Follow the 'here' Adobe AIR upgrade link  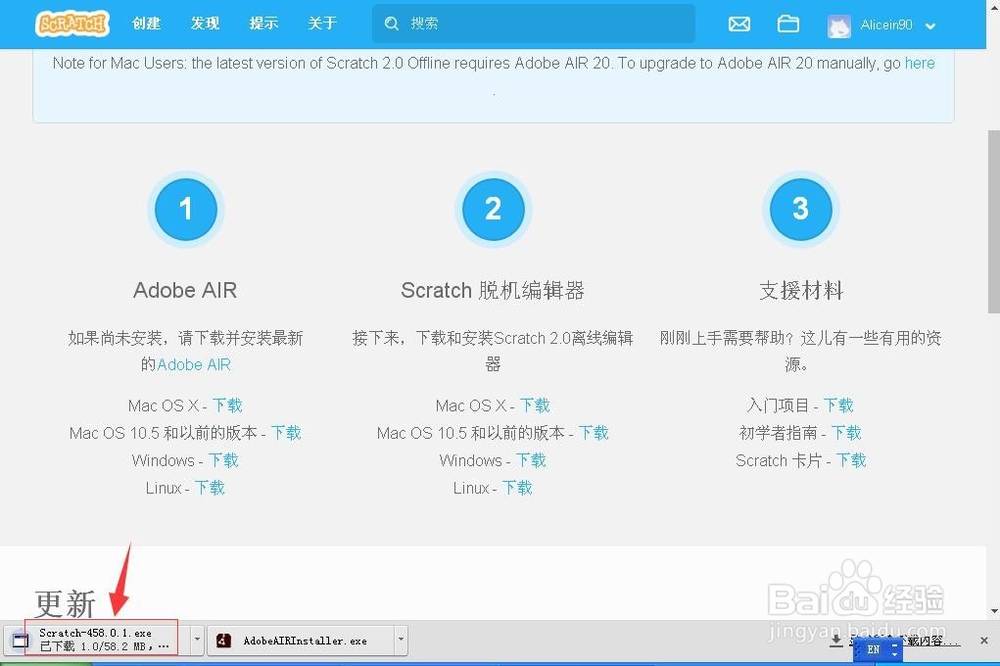click(x=920, y=63)
